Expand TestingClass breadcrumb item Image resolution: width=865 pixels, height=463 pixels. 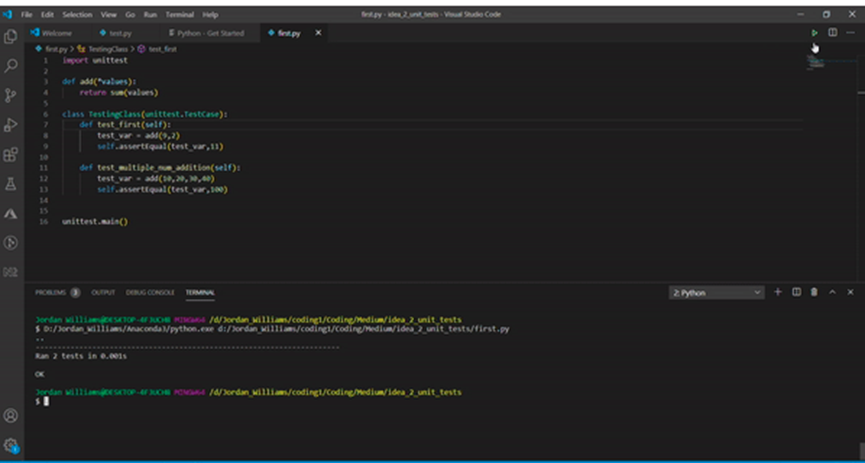110,48
